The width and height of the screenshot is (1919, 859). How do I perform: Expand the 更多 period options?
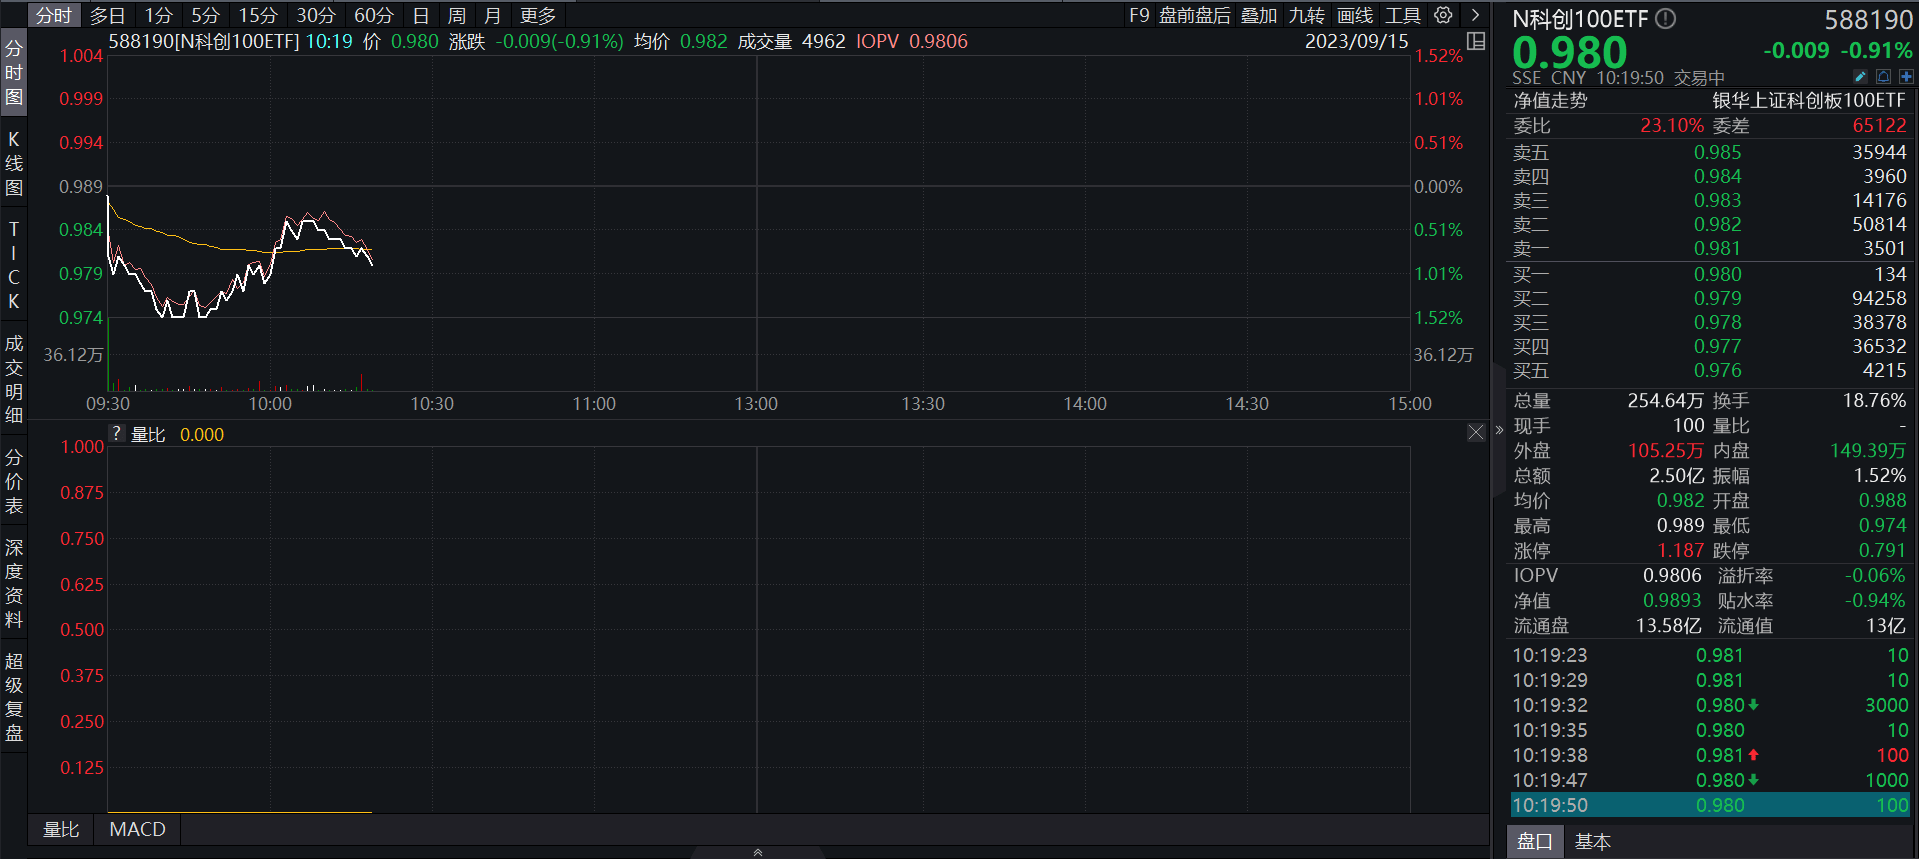[x=538, y=15]
